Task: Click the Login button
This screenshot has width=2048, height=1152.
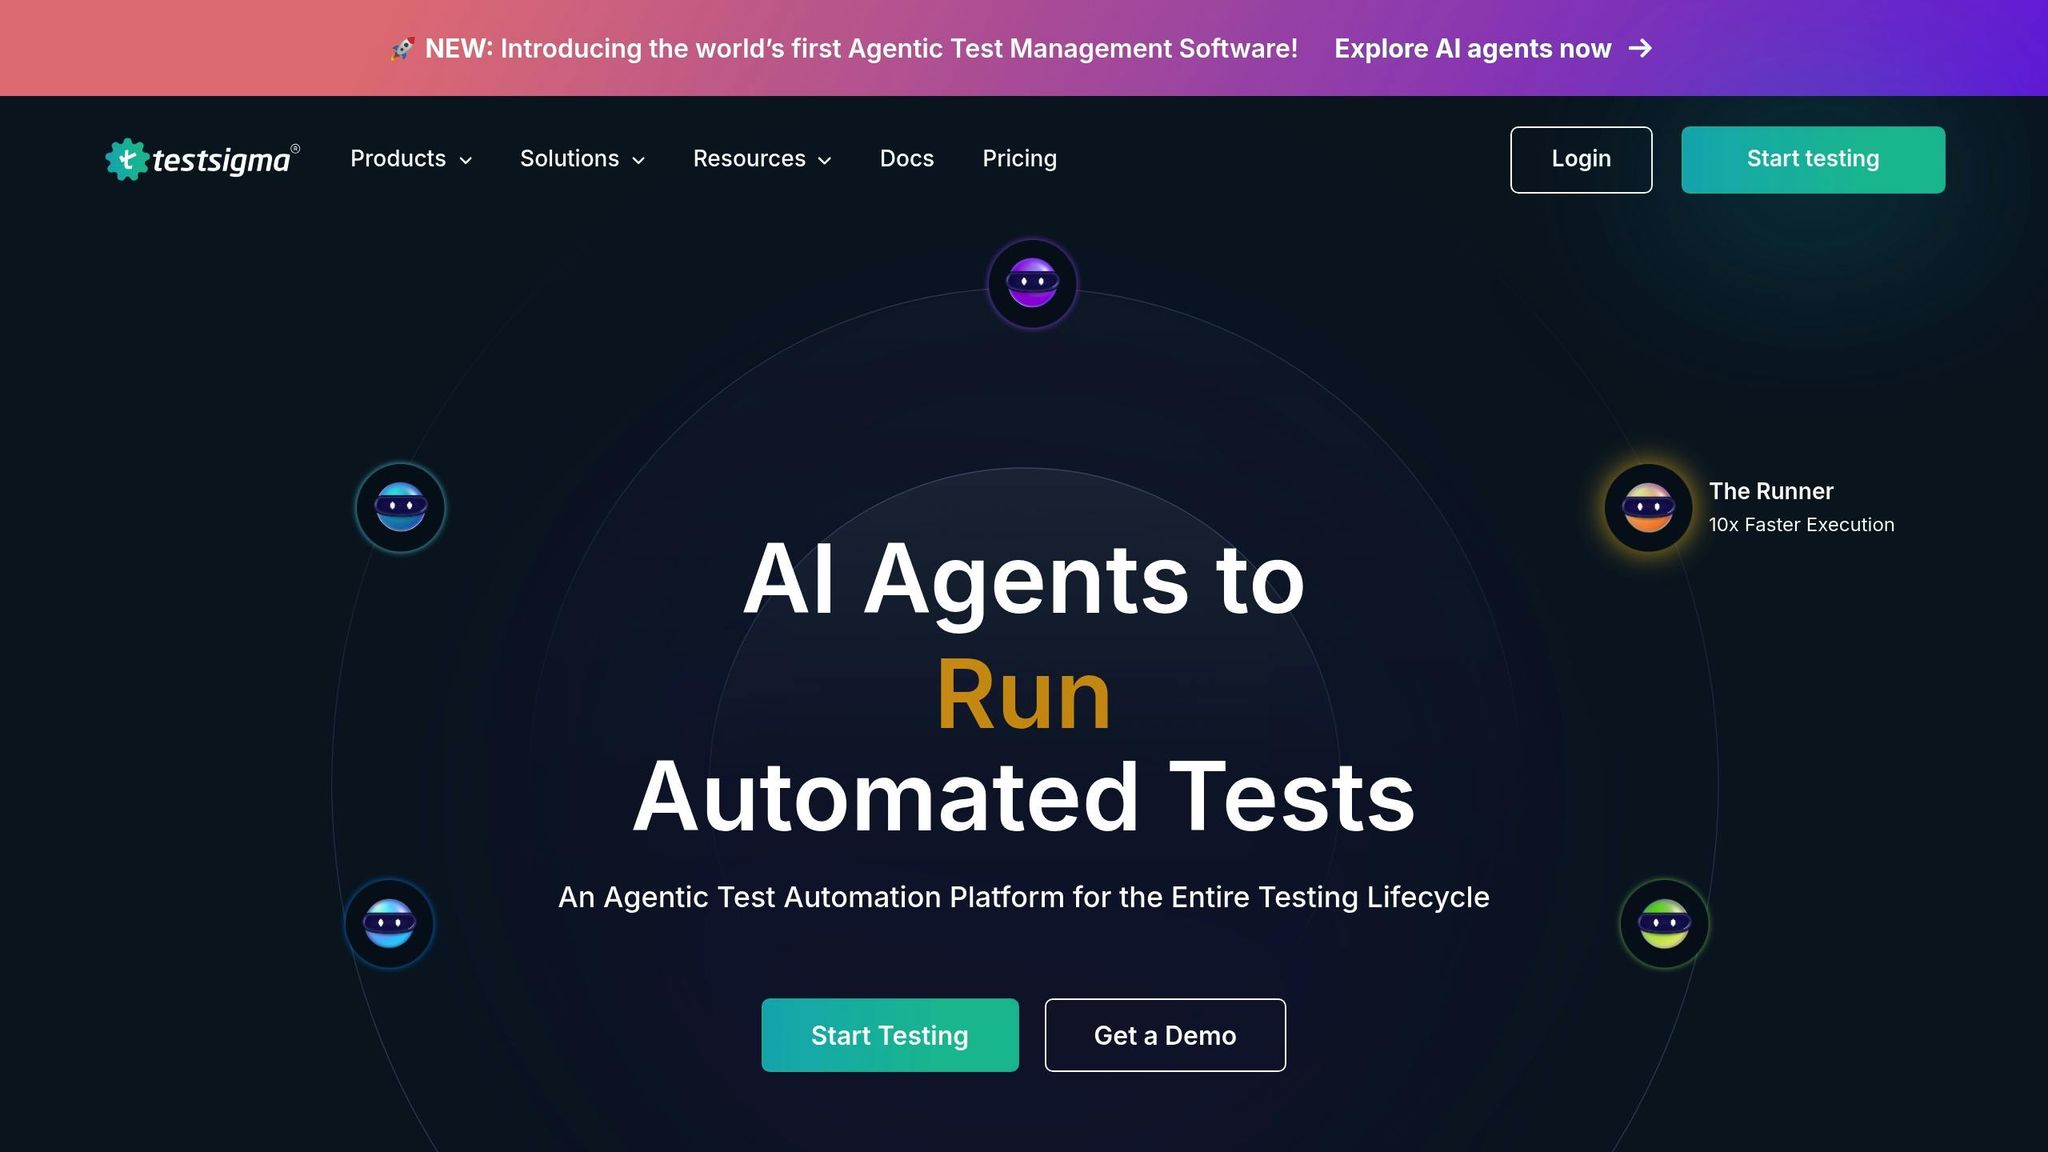Action: point(1580,159)
